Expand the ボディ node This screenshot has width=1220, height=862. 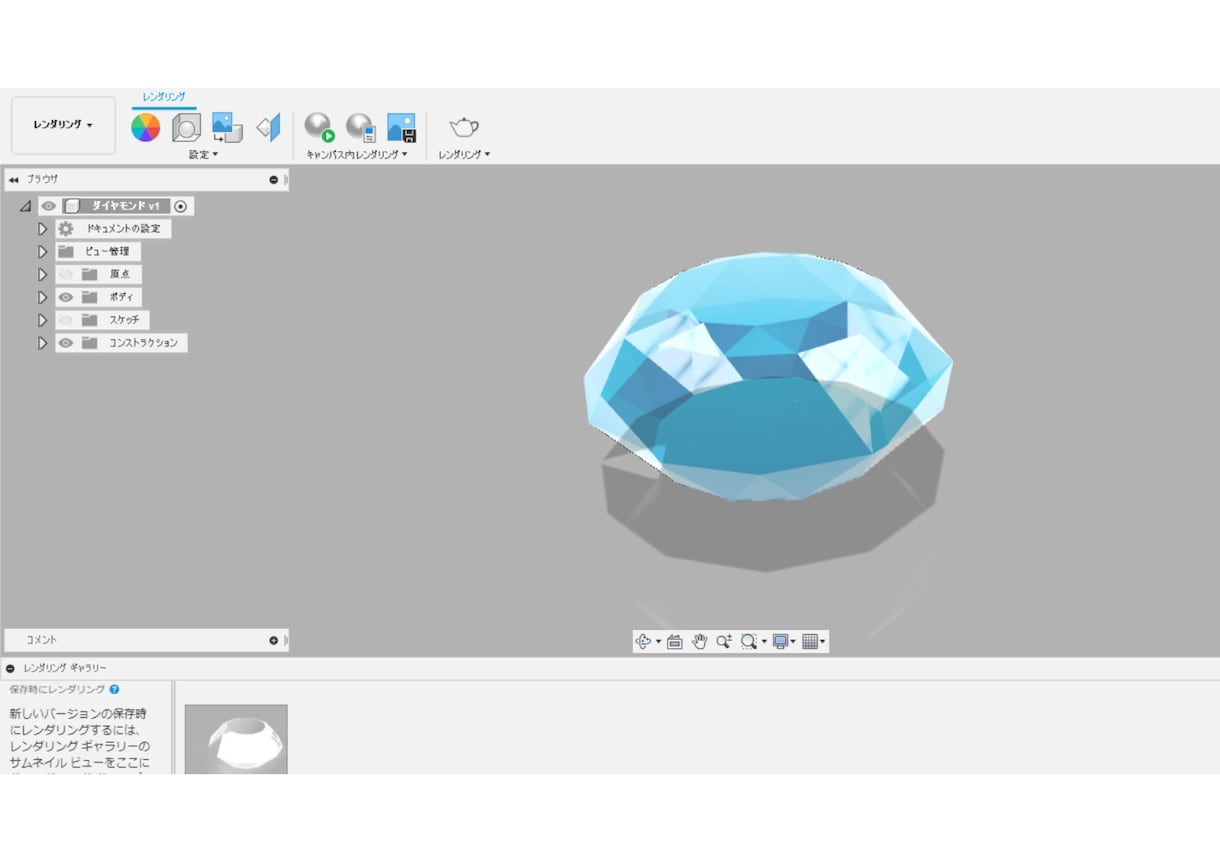coord(42,297)
